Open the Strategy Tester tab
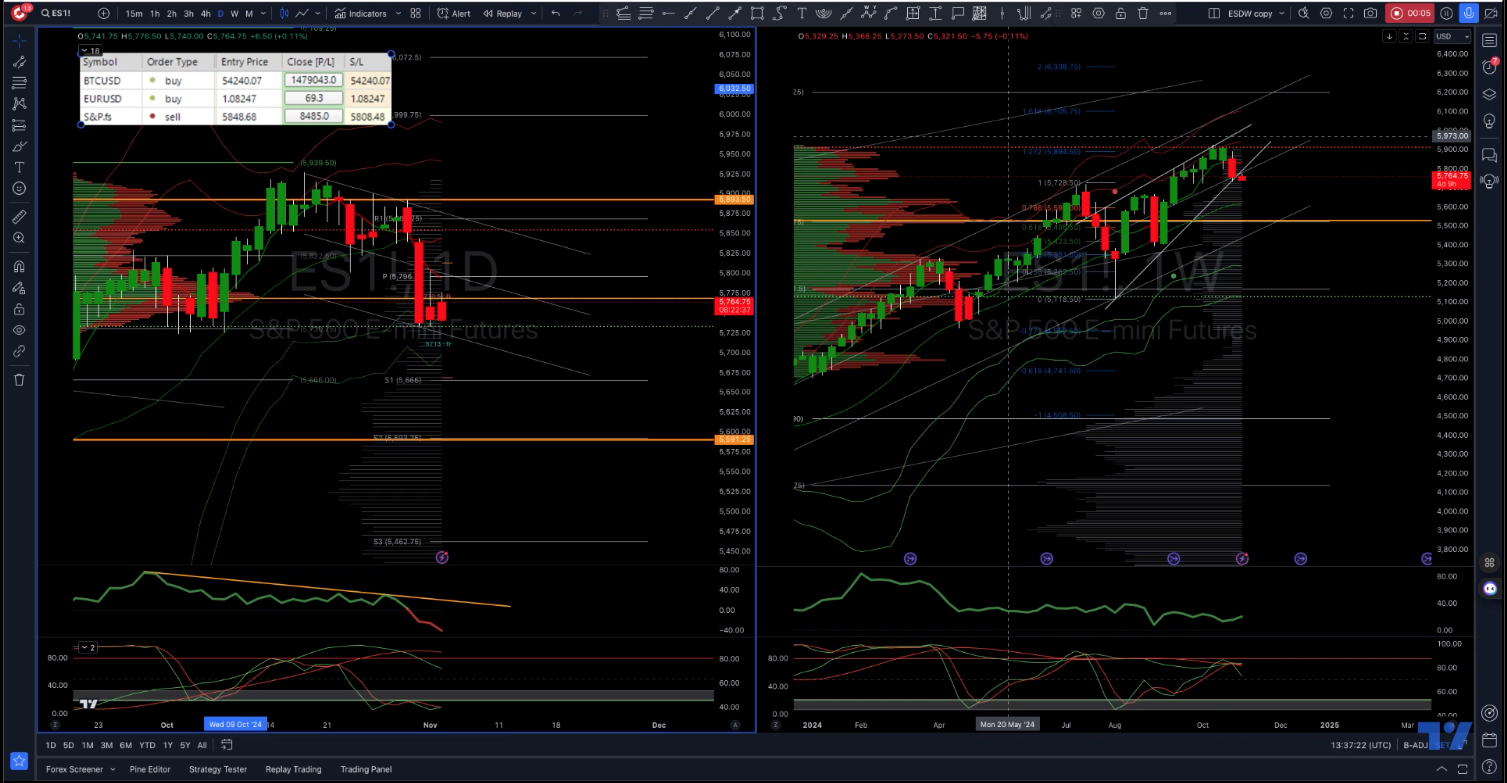 pos(218,769)
